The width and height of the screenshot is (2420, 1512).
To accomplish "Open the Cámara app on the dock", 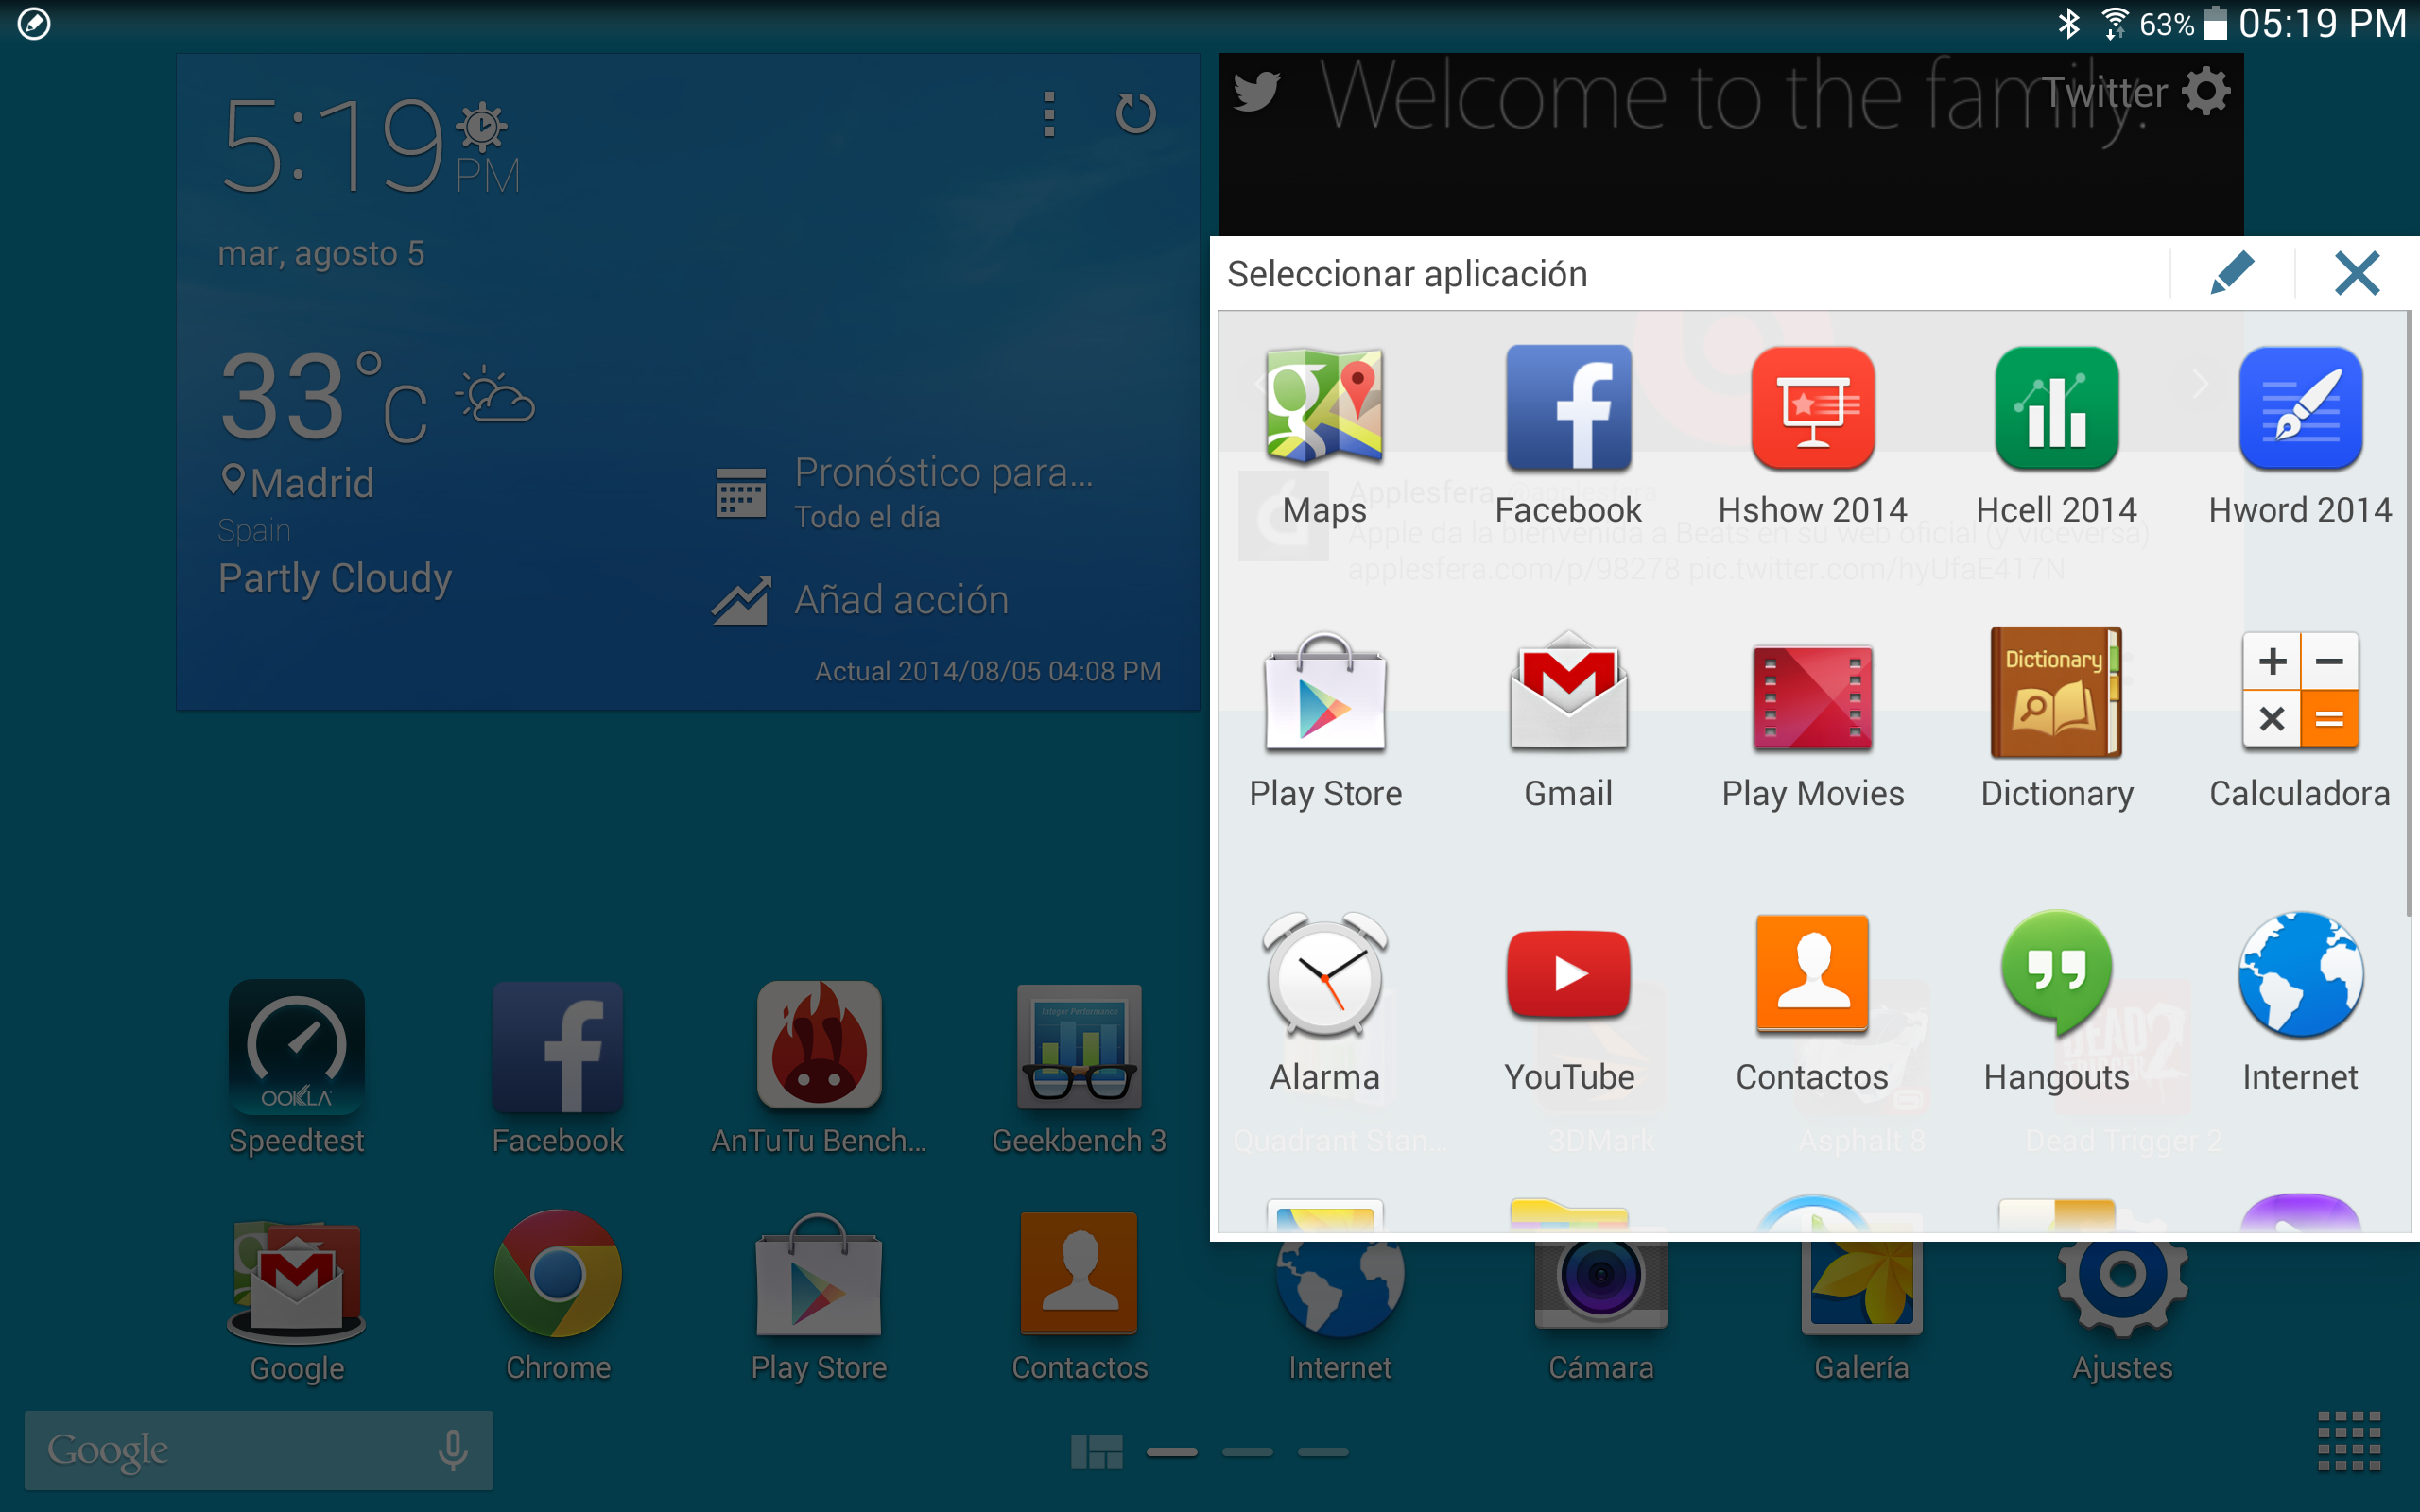I will [1601, 1312].
